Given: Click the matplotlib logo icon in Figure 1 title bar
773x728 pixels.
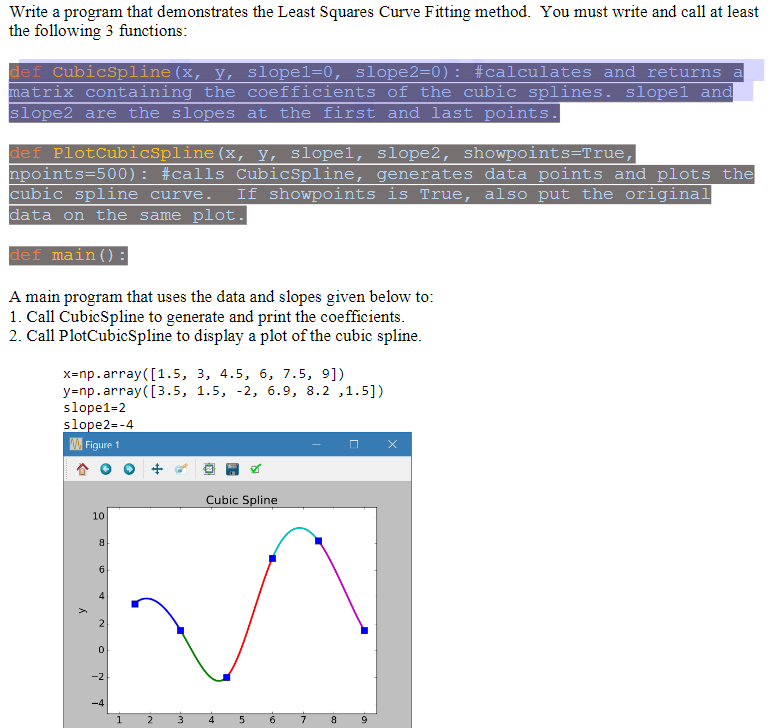Looking at the screenshot, I should click(x=75, y=444).
